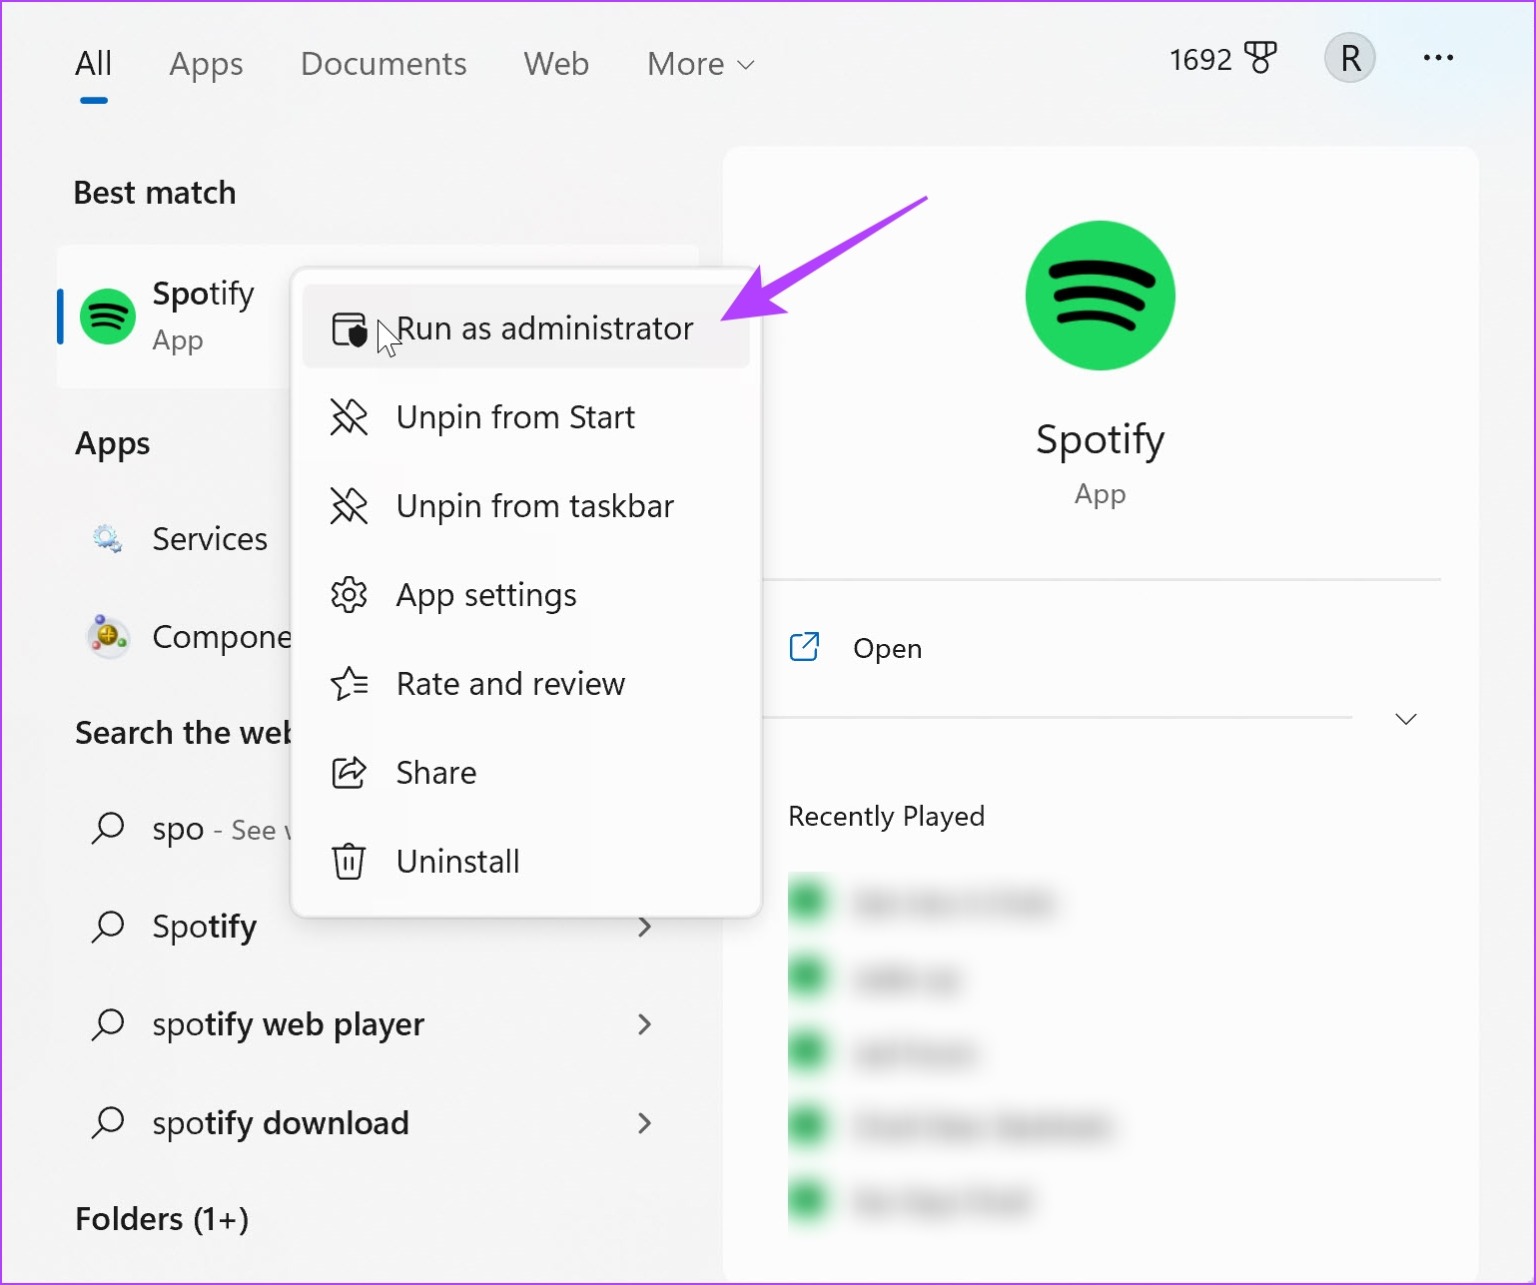Open the Folders (1+) section

coord(161,1218)
